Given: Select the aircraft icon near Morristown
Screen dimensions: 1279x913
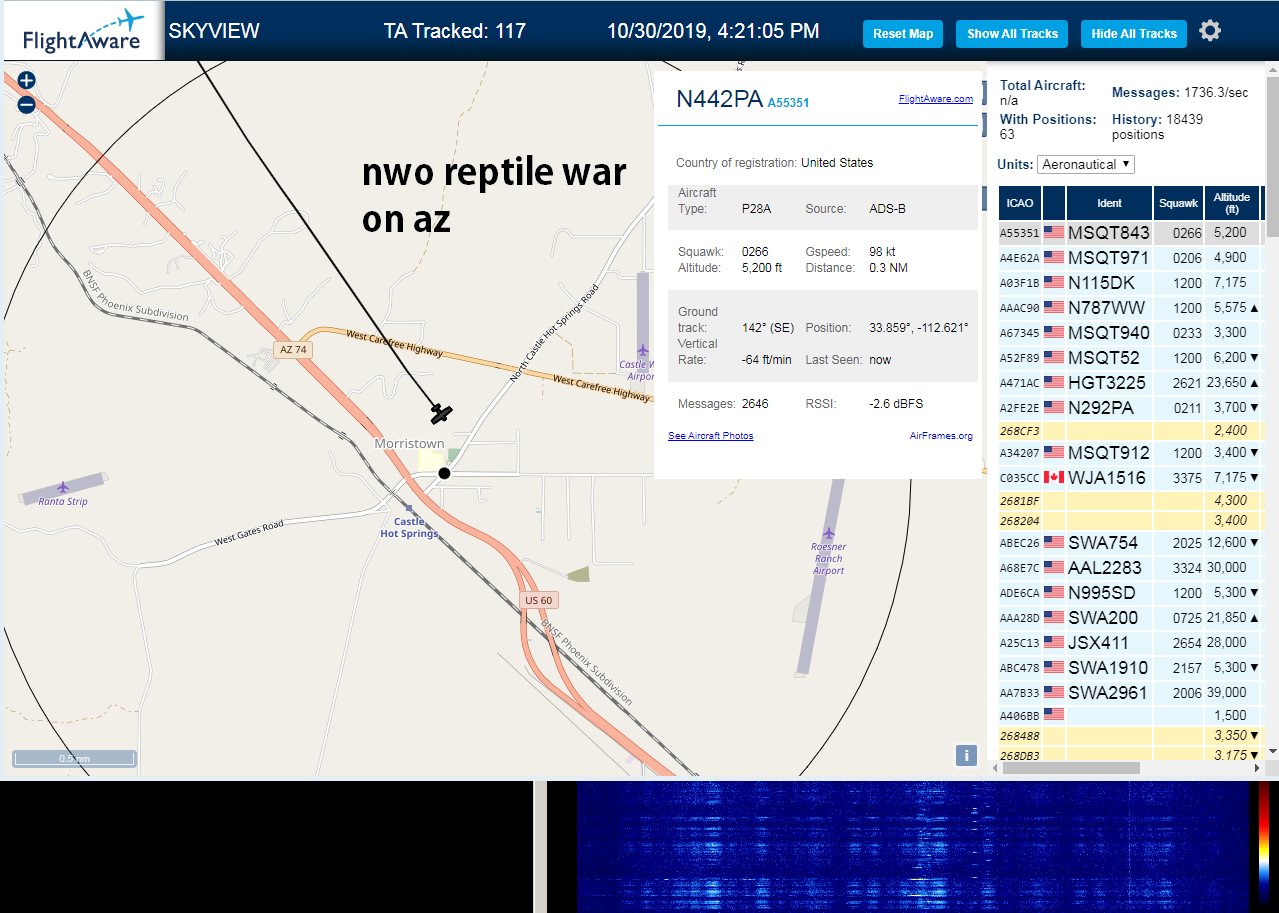Looking at the screenshot, I should pyautogui.click(x=441, y=412).
